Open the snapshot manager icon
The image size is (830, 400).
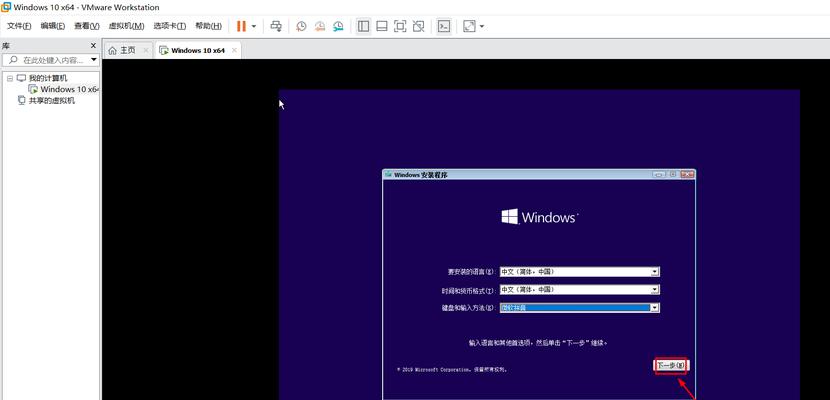coord(338,26)
